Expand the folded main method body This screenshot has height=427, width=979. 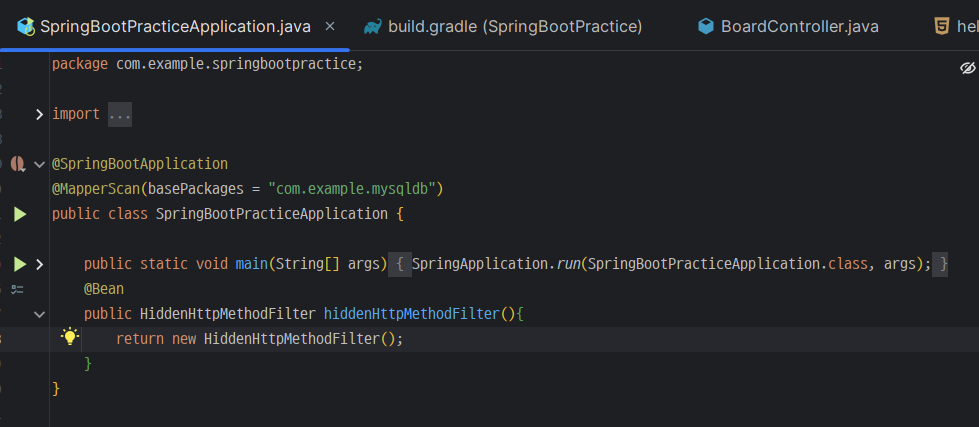tap(39, 264)
